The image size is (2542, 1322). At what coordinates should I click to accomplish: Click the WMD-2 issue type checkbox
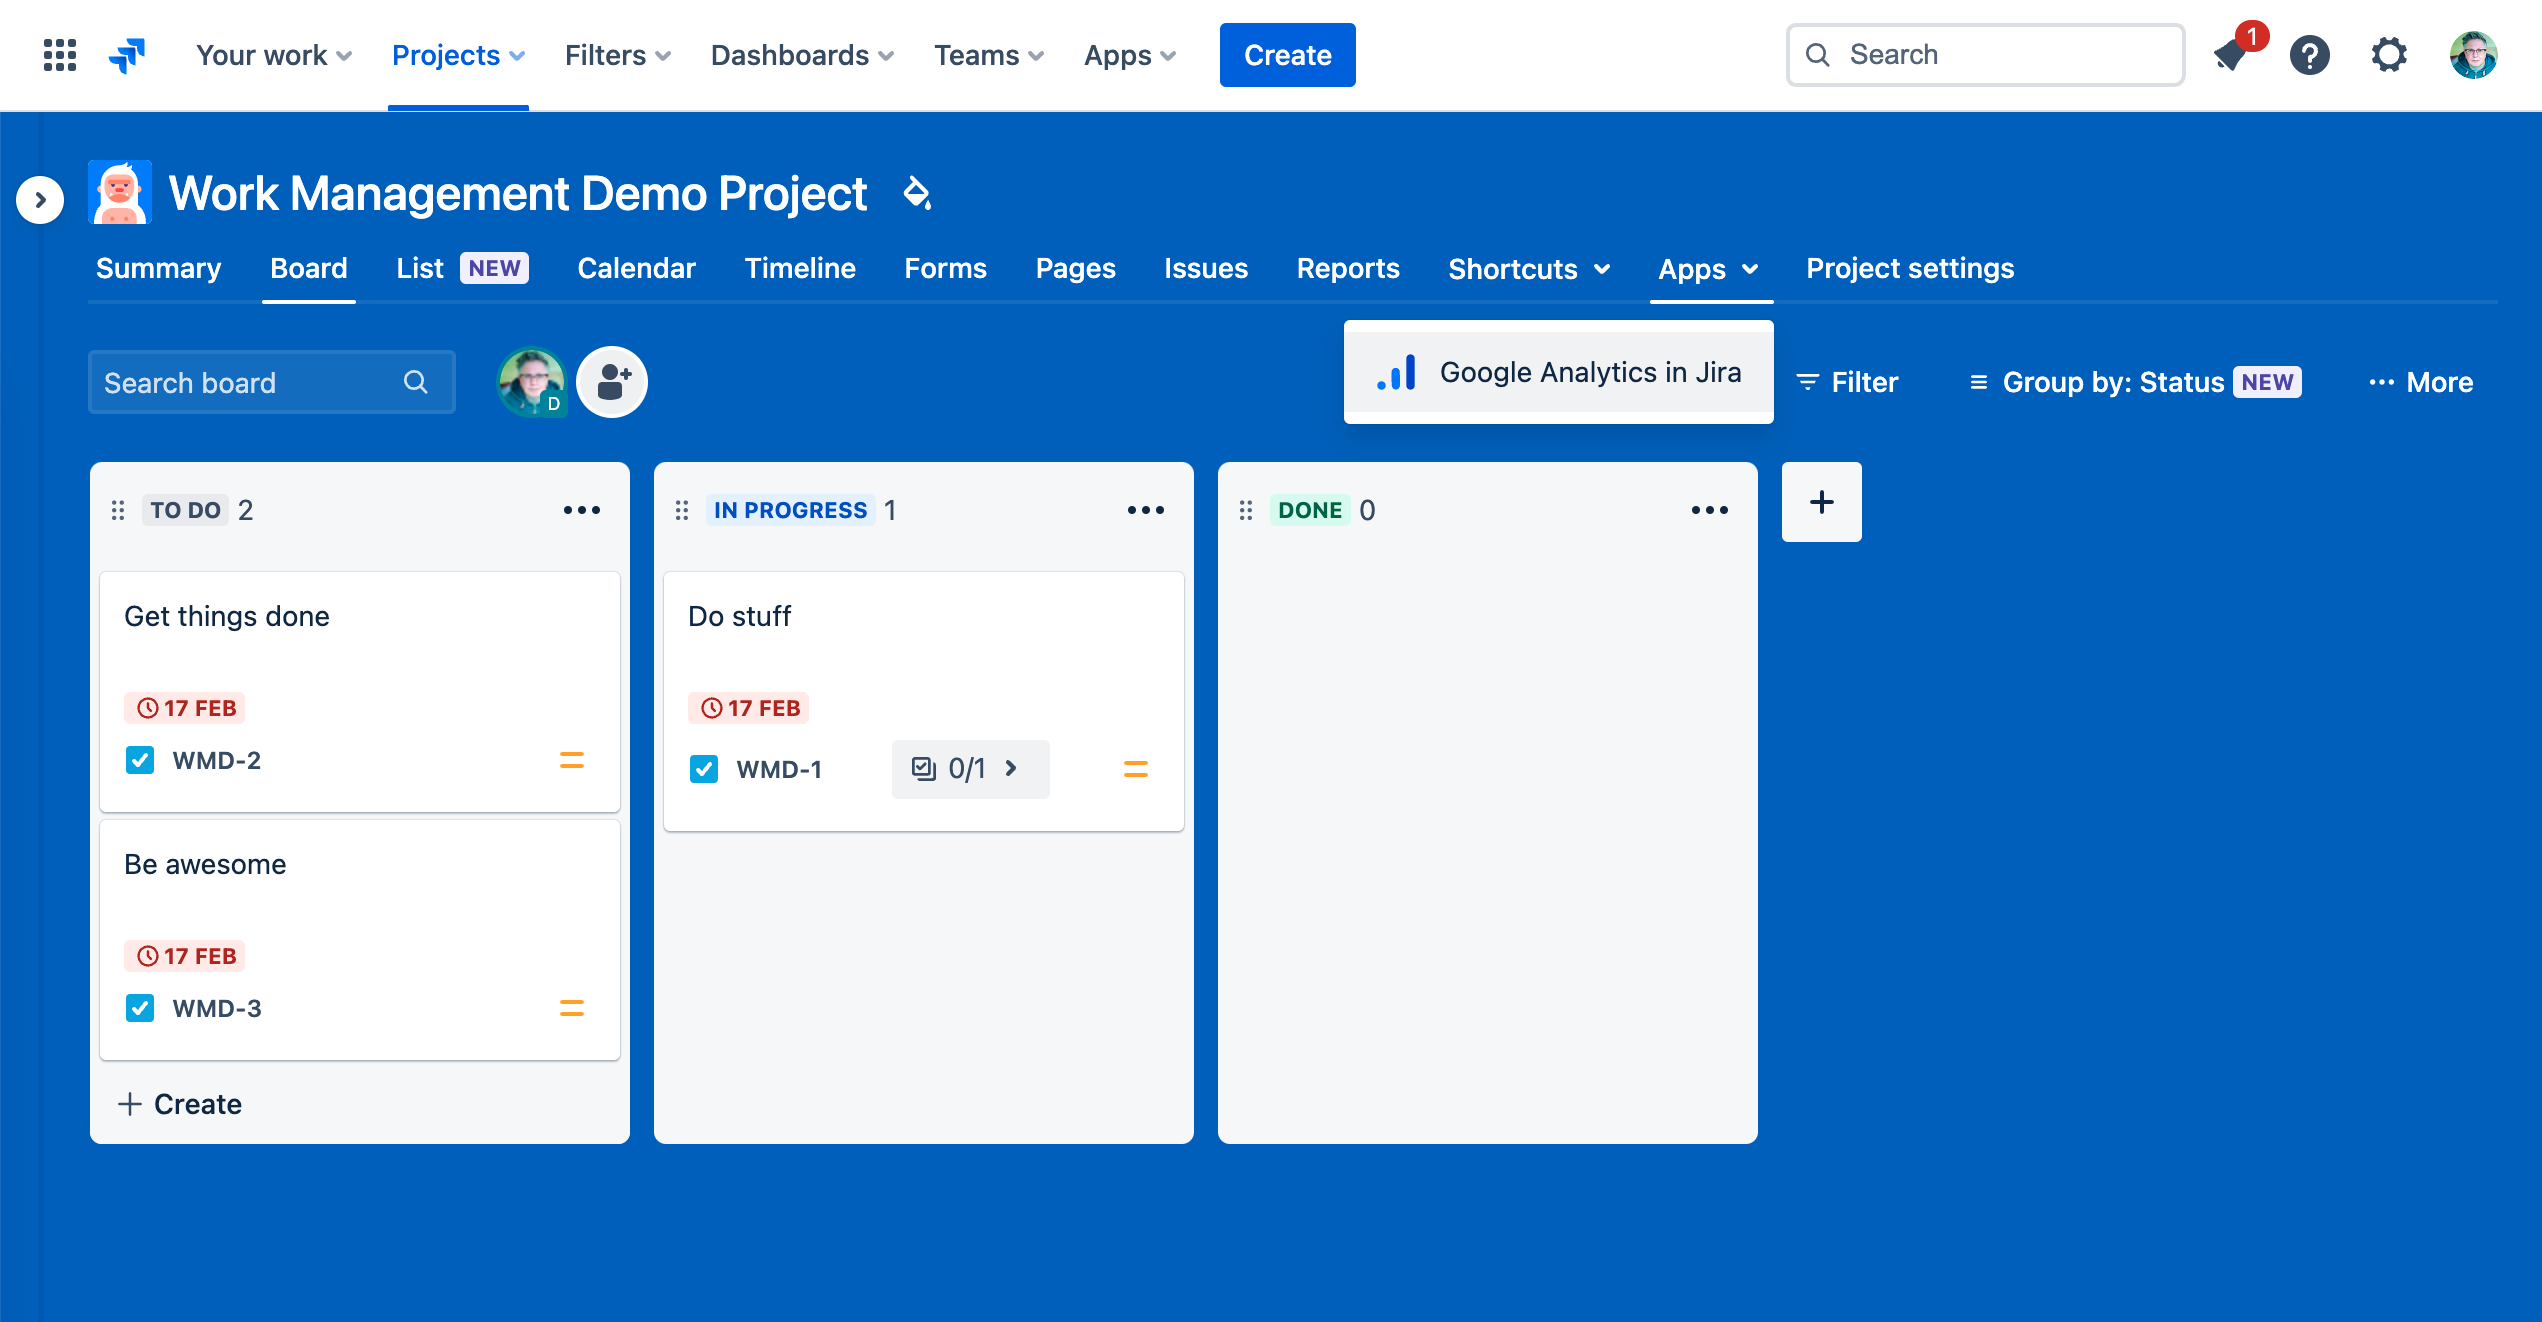[140, 760]
